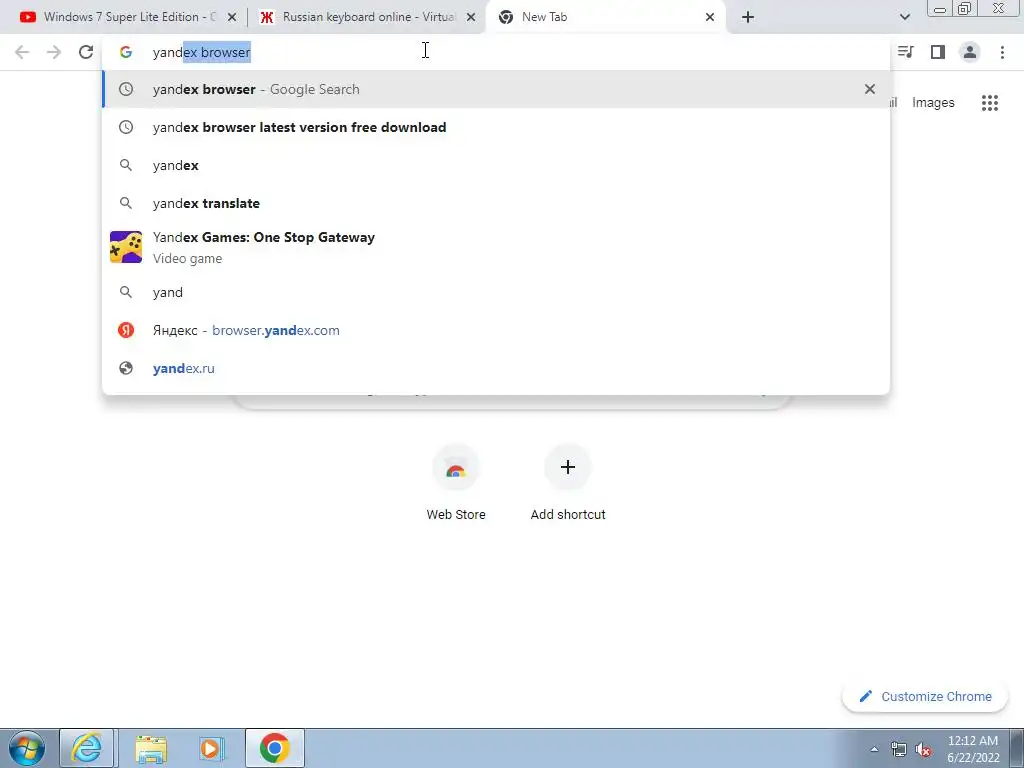
Task: Launch Internet Explorer from taskbar
Action: coord(86,748)
